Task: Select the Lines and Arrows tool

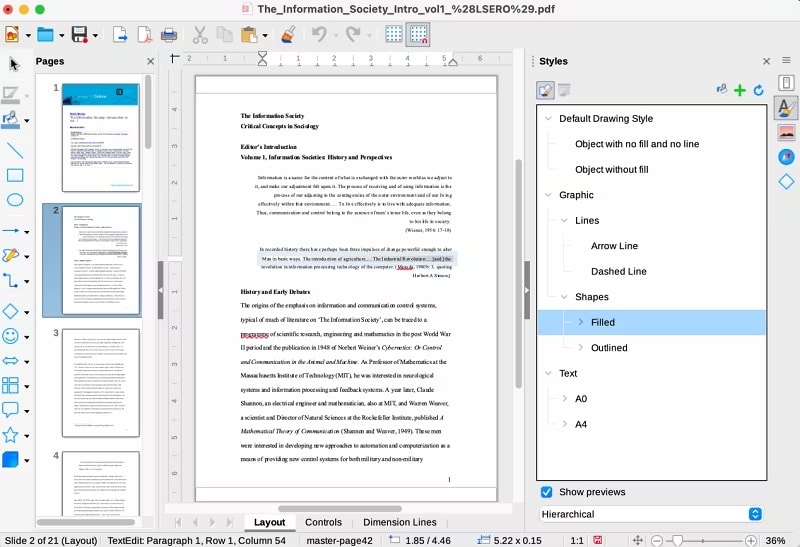Action: coord(11,231)
